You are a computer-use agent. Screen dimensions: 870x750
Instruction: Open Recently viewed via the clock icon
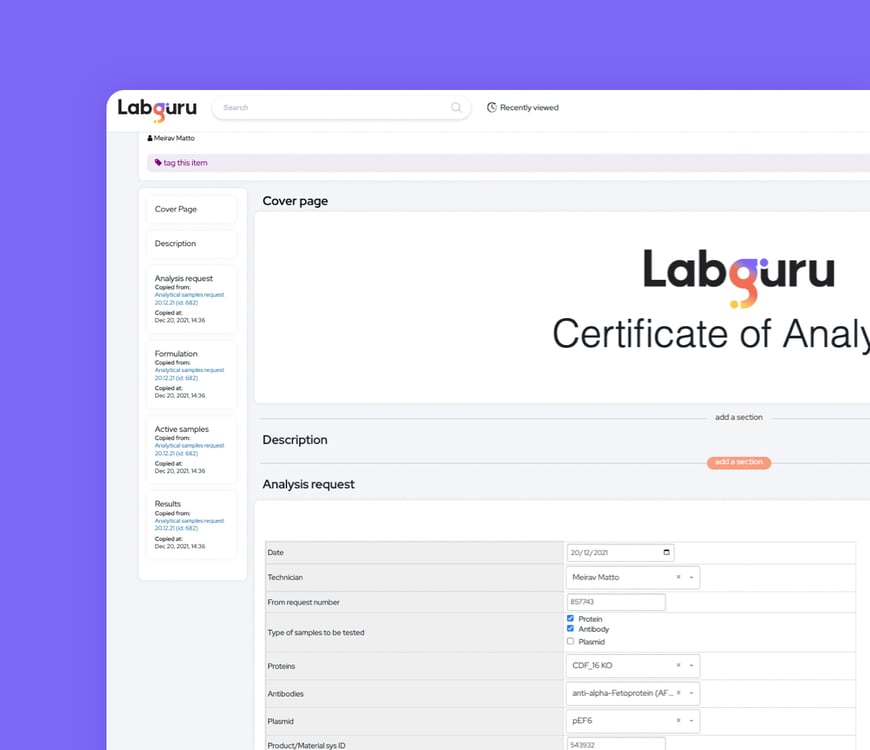click(x=491, y=107)
